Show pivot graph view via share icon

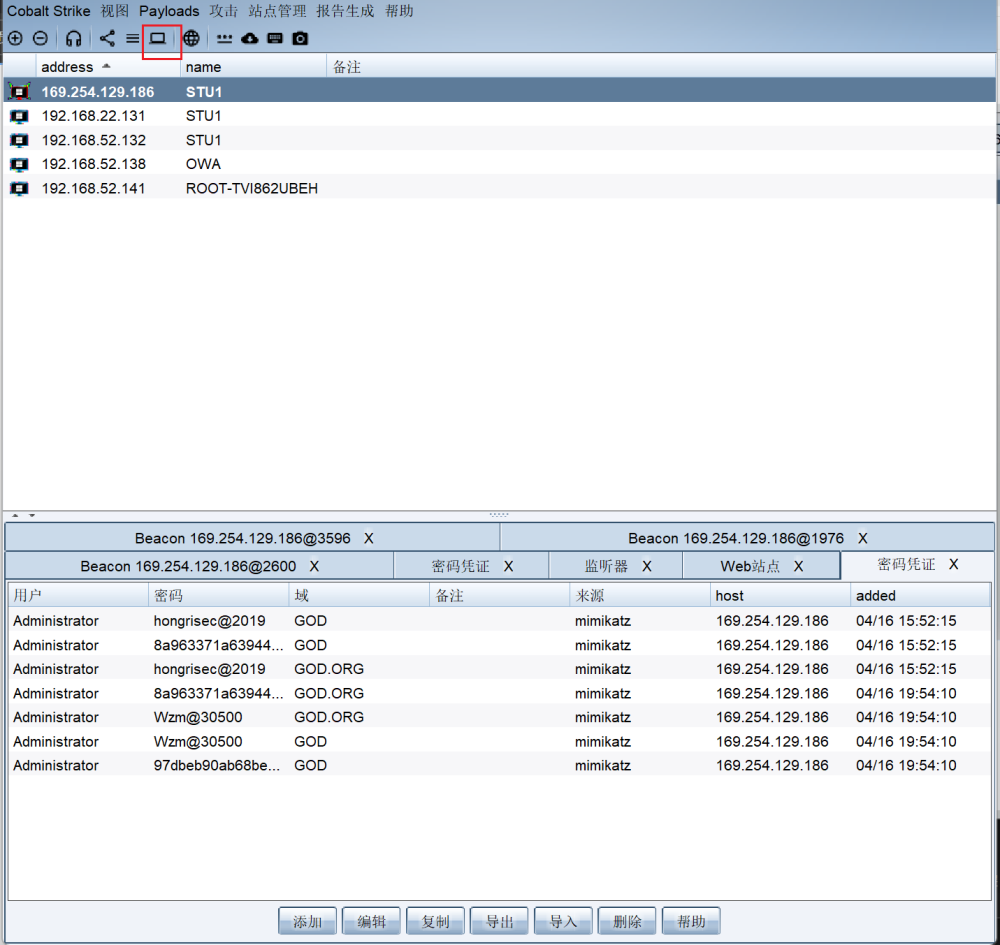tap(107, 39)
